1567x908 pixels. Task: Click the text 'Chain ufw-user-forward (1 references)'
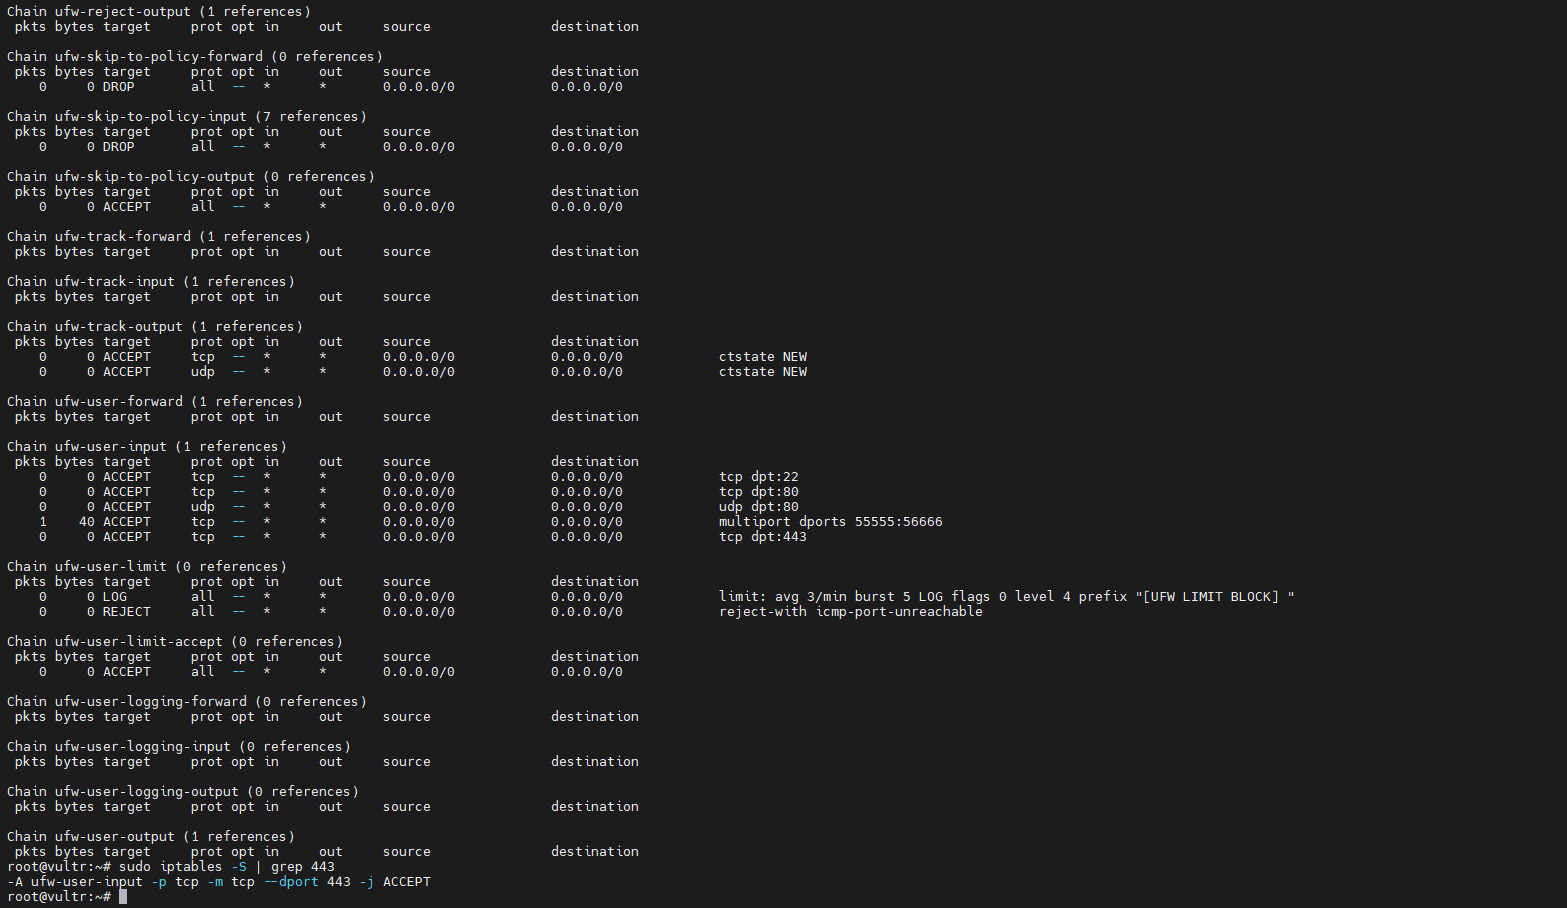click(155, 402)
